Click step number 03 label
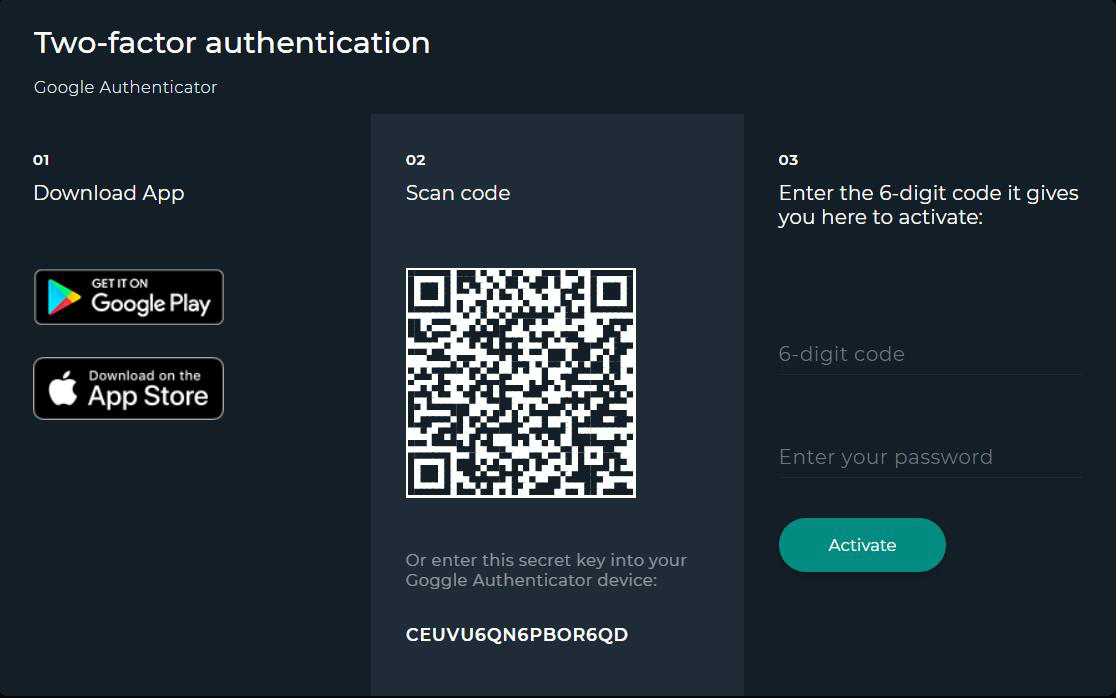Viewport: 1116px width, 698px height. [788, 160]
